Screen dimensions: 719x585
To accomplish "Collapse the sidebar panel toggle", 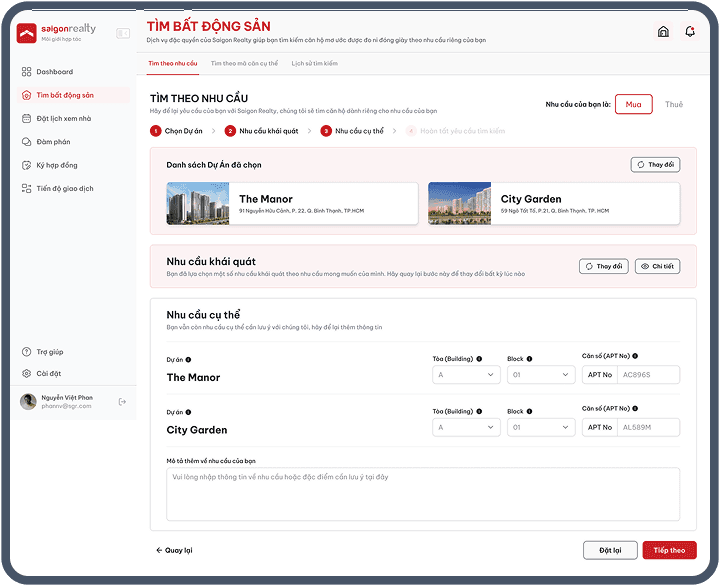I will click(x=123, y=33).
